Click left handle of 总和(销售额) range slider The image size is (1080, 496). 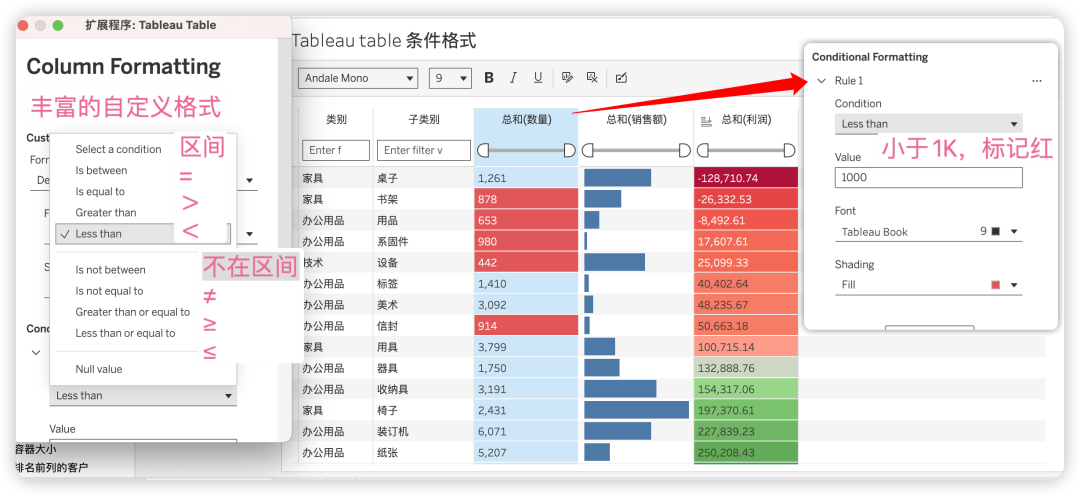coord(588,150)
